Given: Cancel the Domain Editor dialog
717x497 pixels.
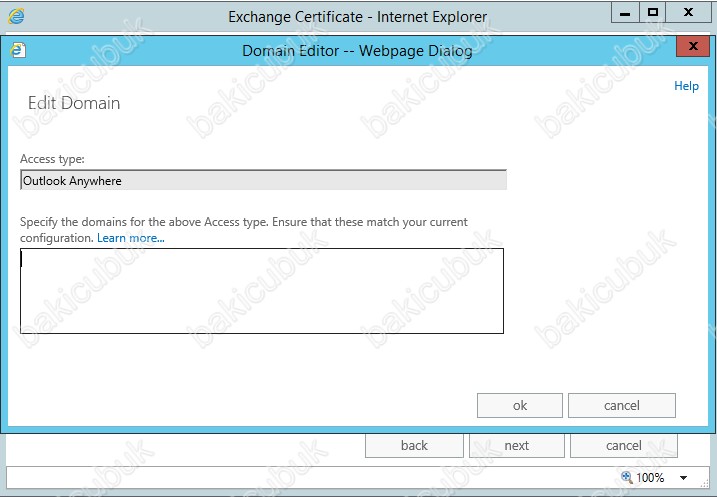Looking at the screenshot, I should (622, 406).
